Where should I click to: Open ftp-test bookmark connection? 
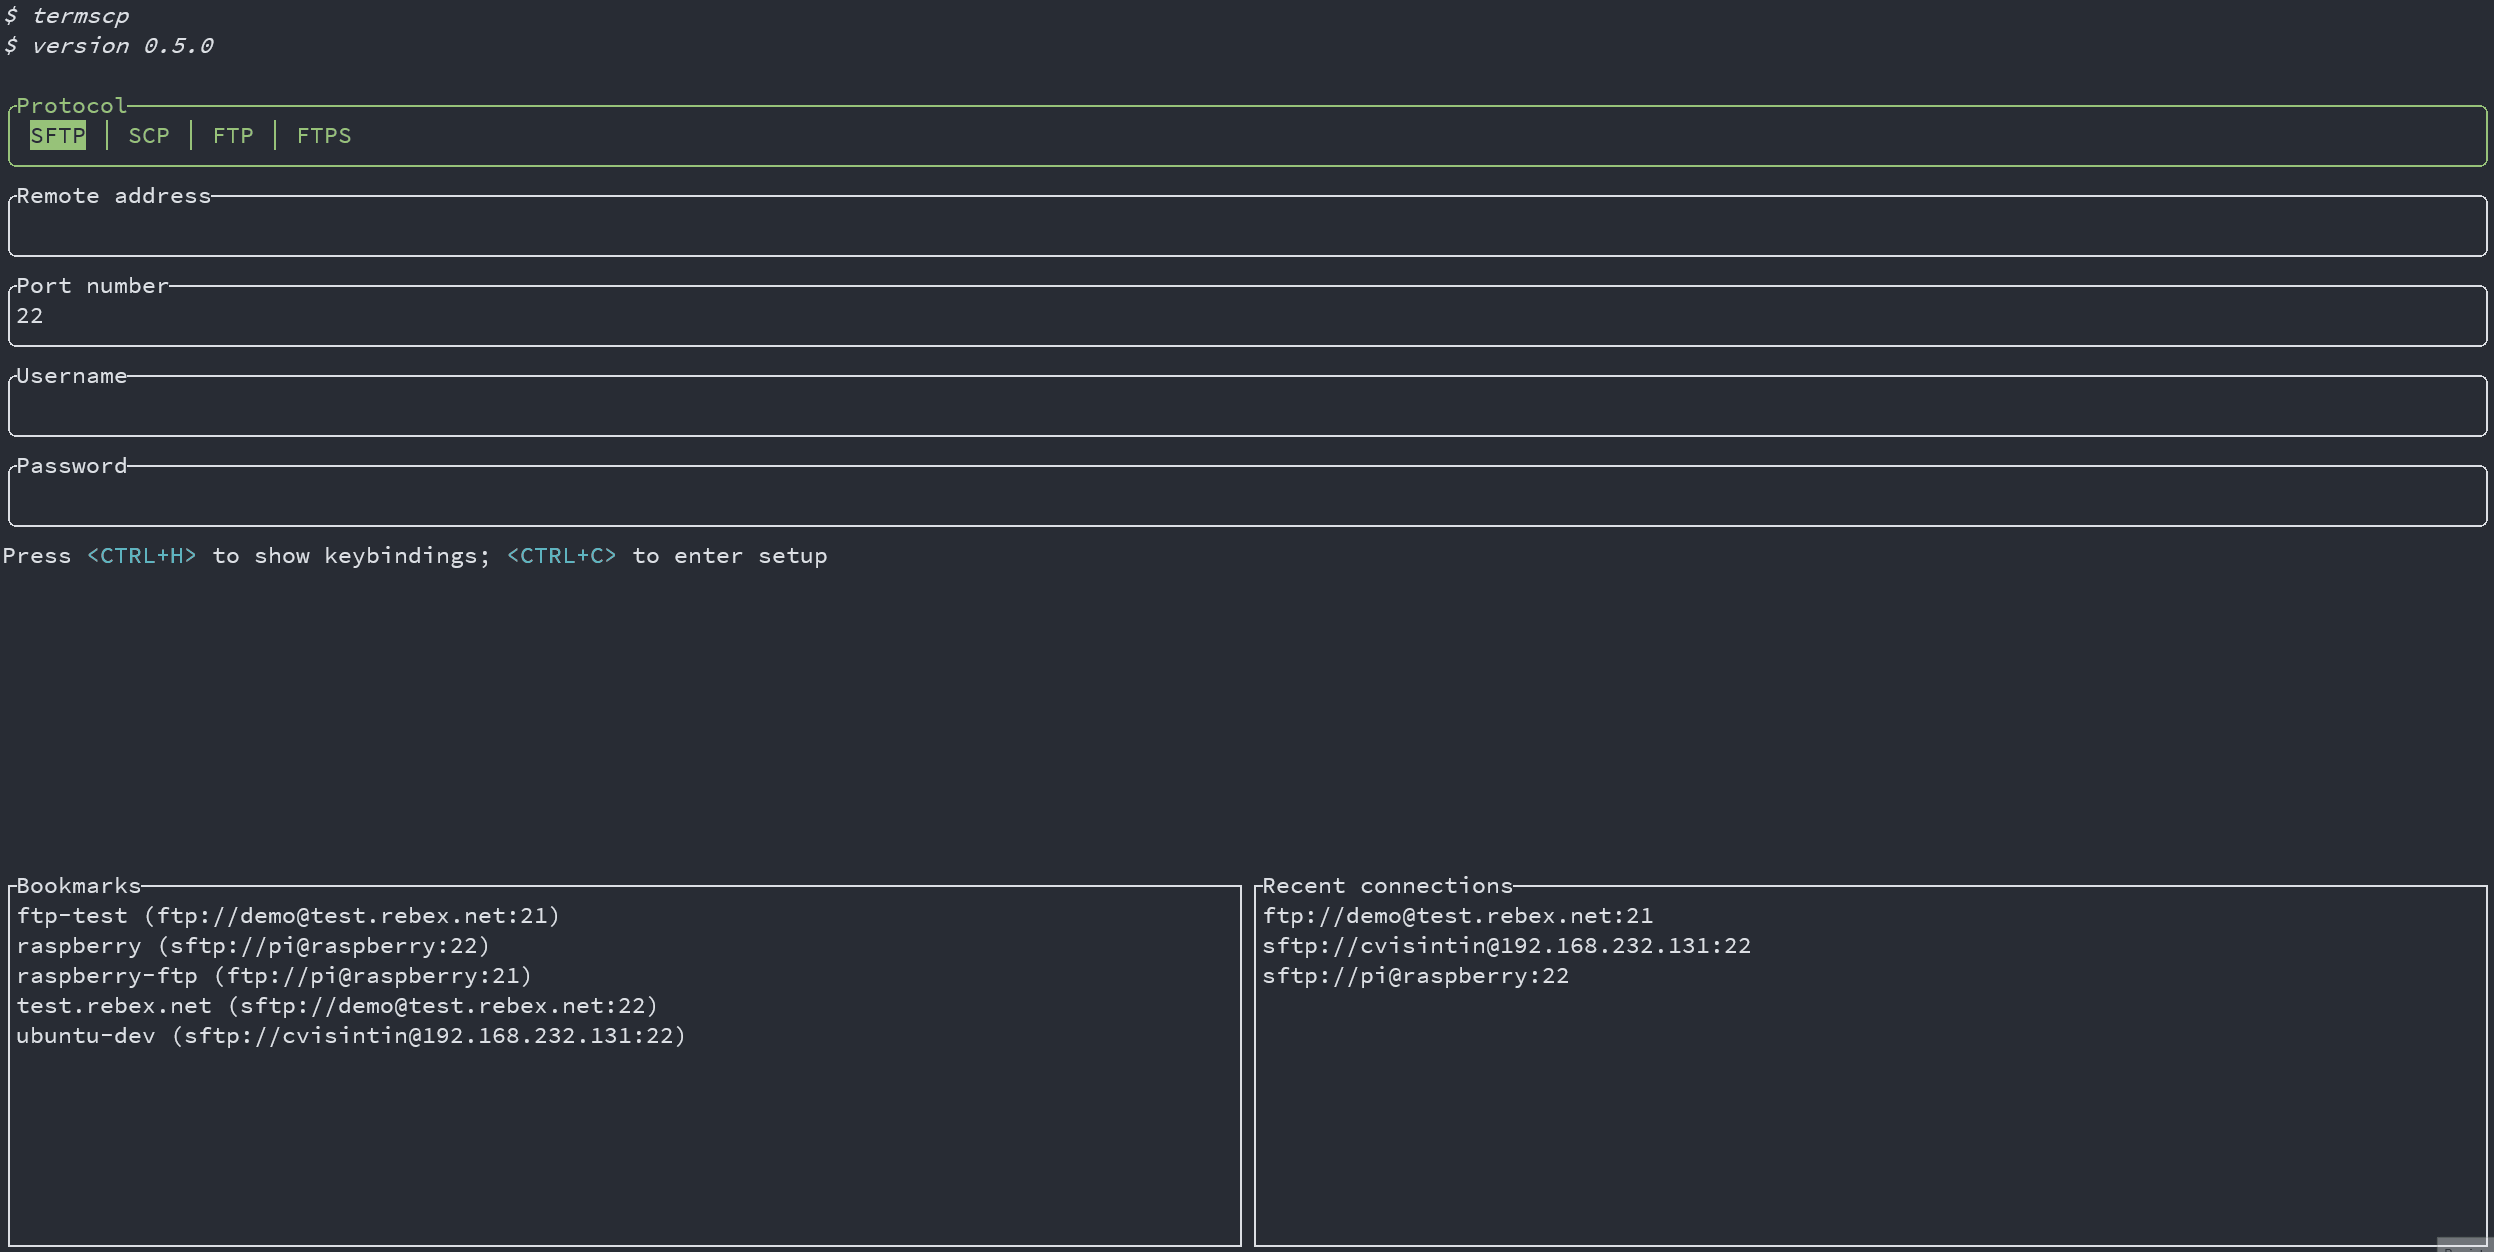pyautogui.click(x=287, y=913)
